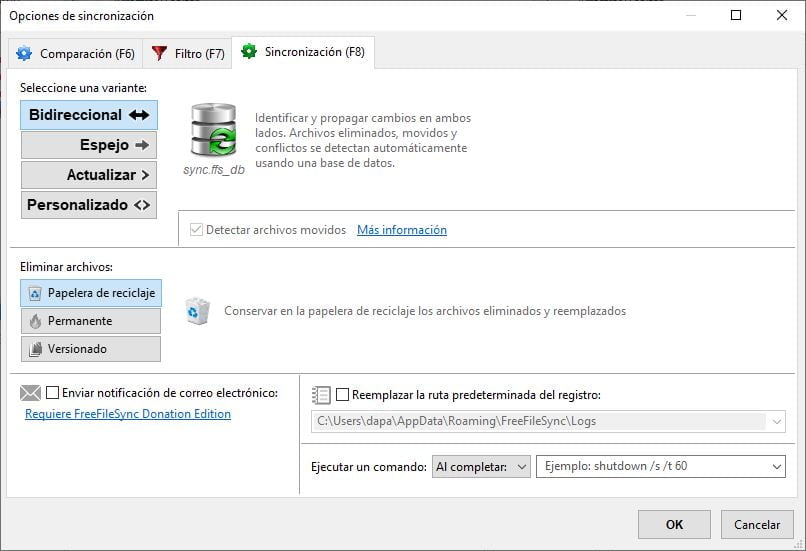This screenshot has width=806, height=551.
Task: Select Papelera de reciclaje deletion option
Action: click(x=91, y=293)
